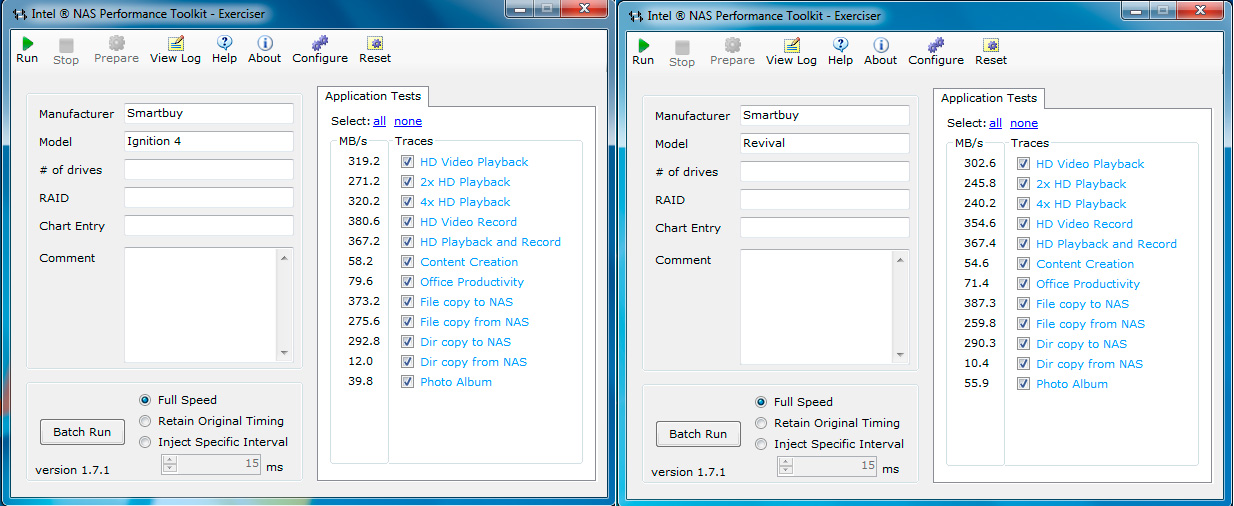Click interval ms stepper arrows in Revival window
Image resolution: width=1234 pixels, height=506 pixels.
[x=786, y=466]
